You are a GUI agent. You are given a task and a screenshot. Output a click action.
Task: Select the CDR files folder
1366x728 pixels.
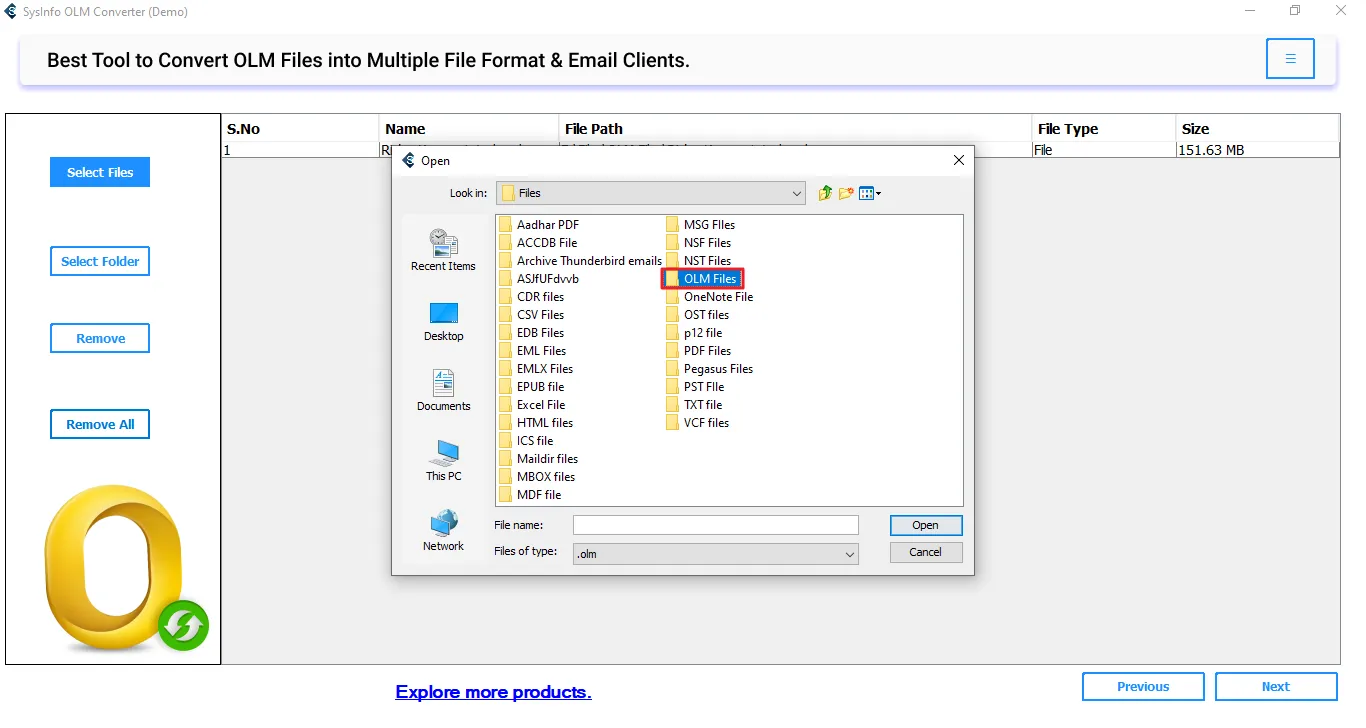coord(532,297)
